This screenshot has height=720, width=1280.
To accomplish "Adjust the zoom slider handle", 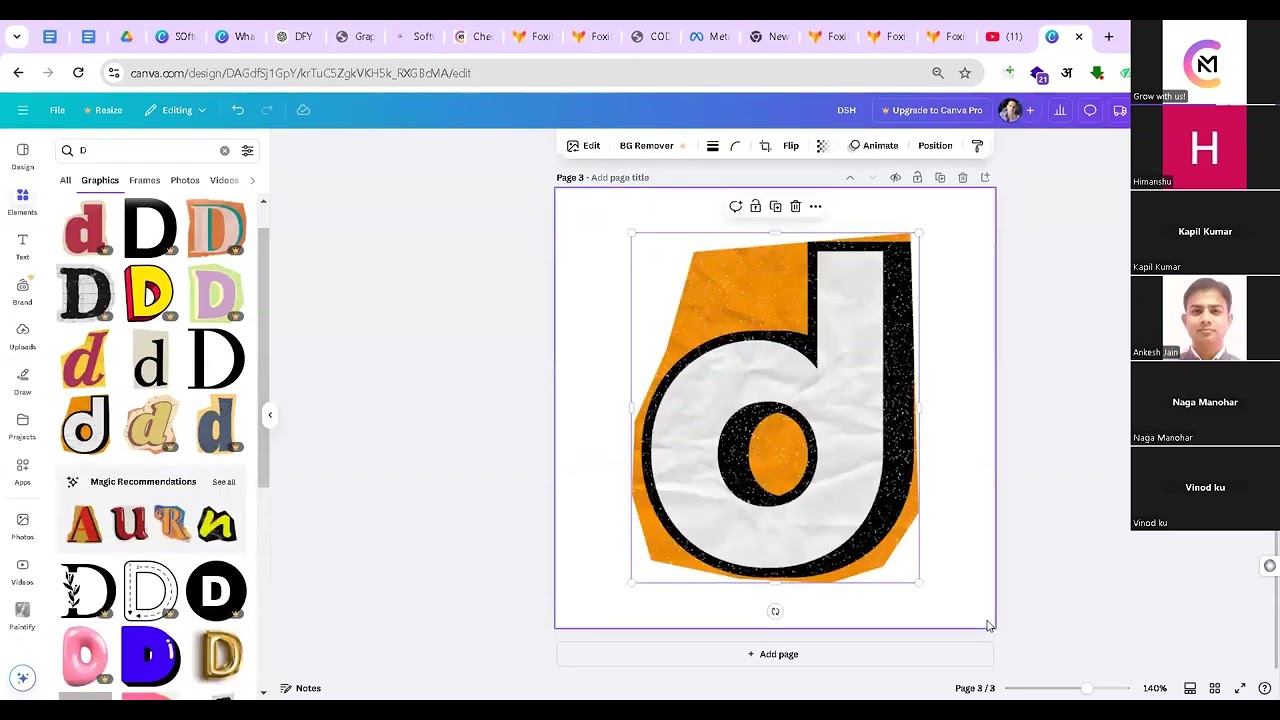I will tap(1086, 688).
